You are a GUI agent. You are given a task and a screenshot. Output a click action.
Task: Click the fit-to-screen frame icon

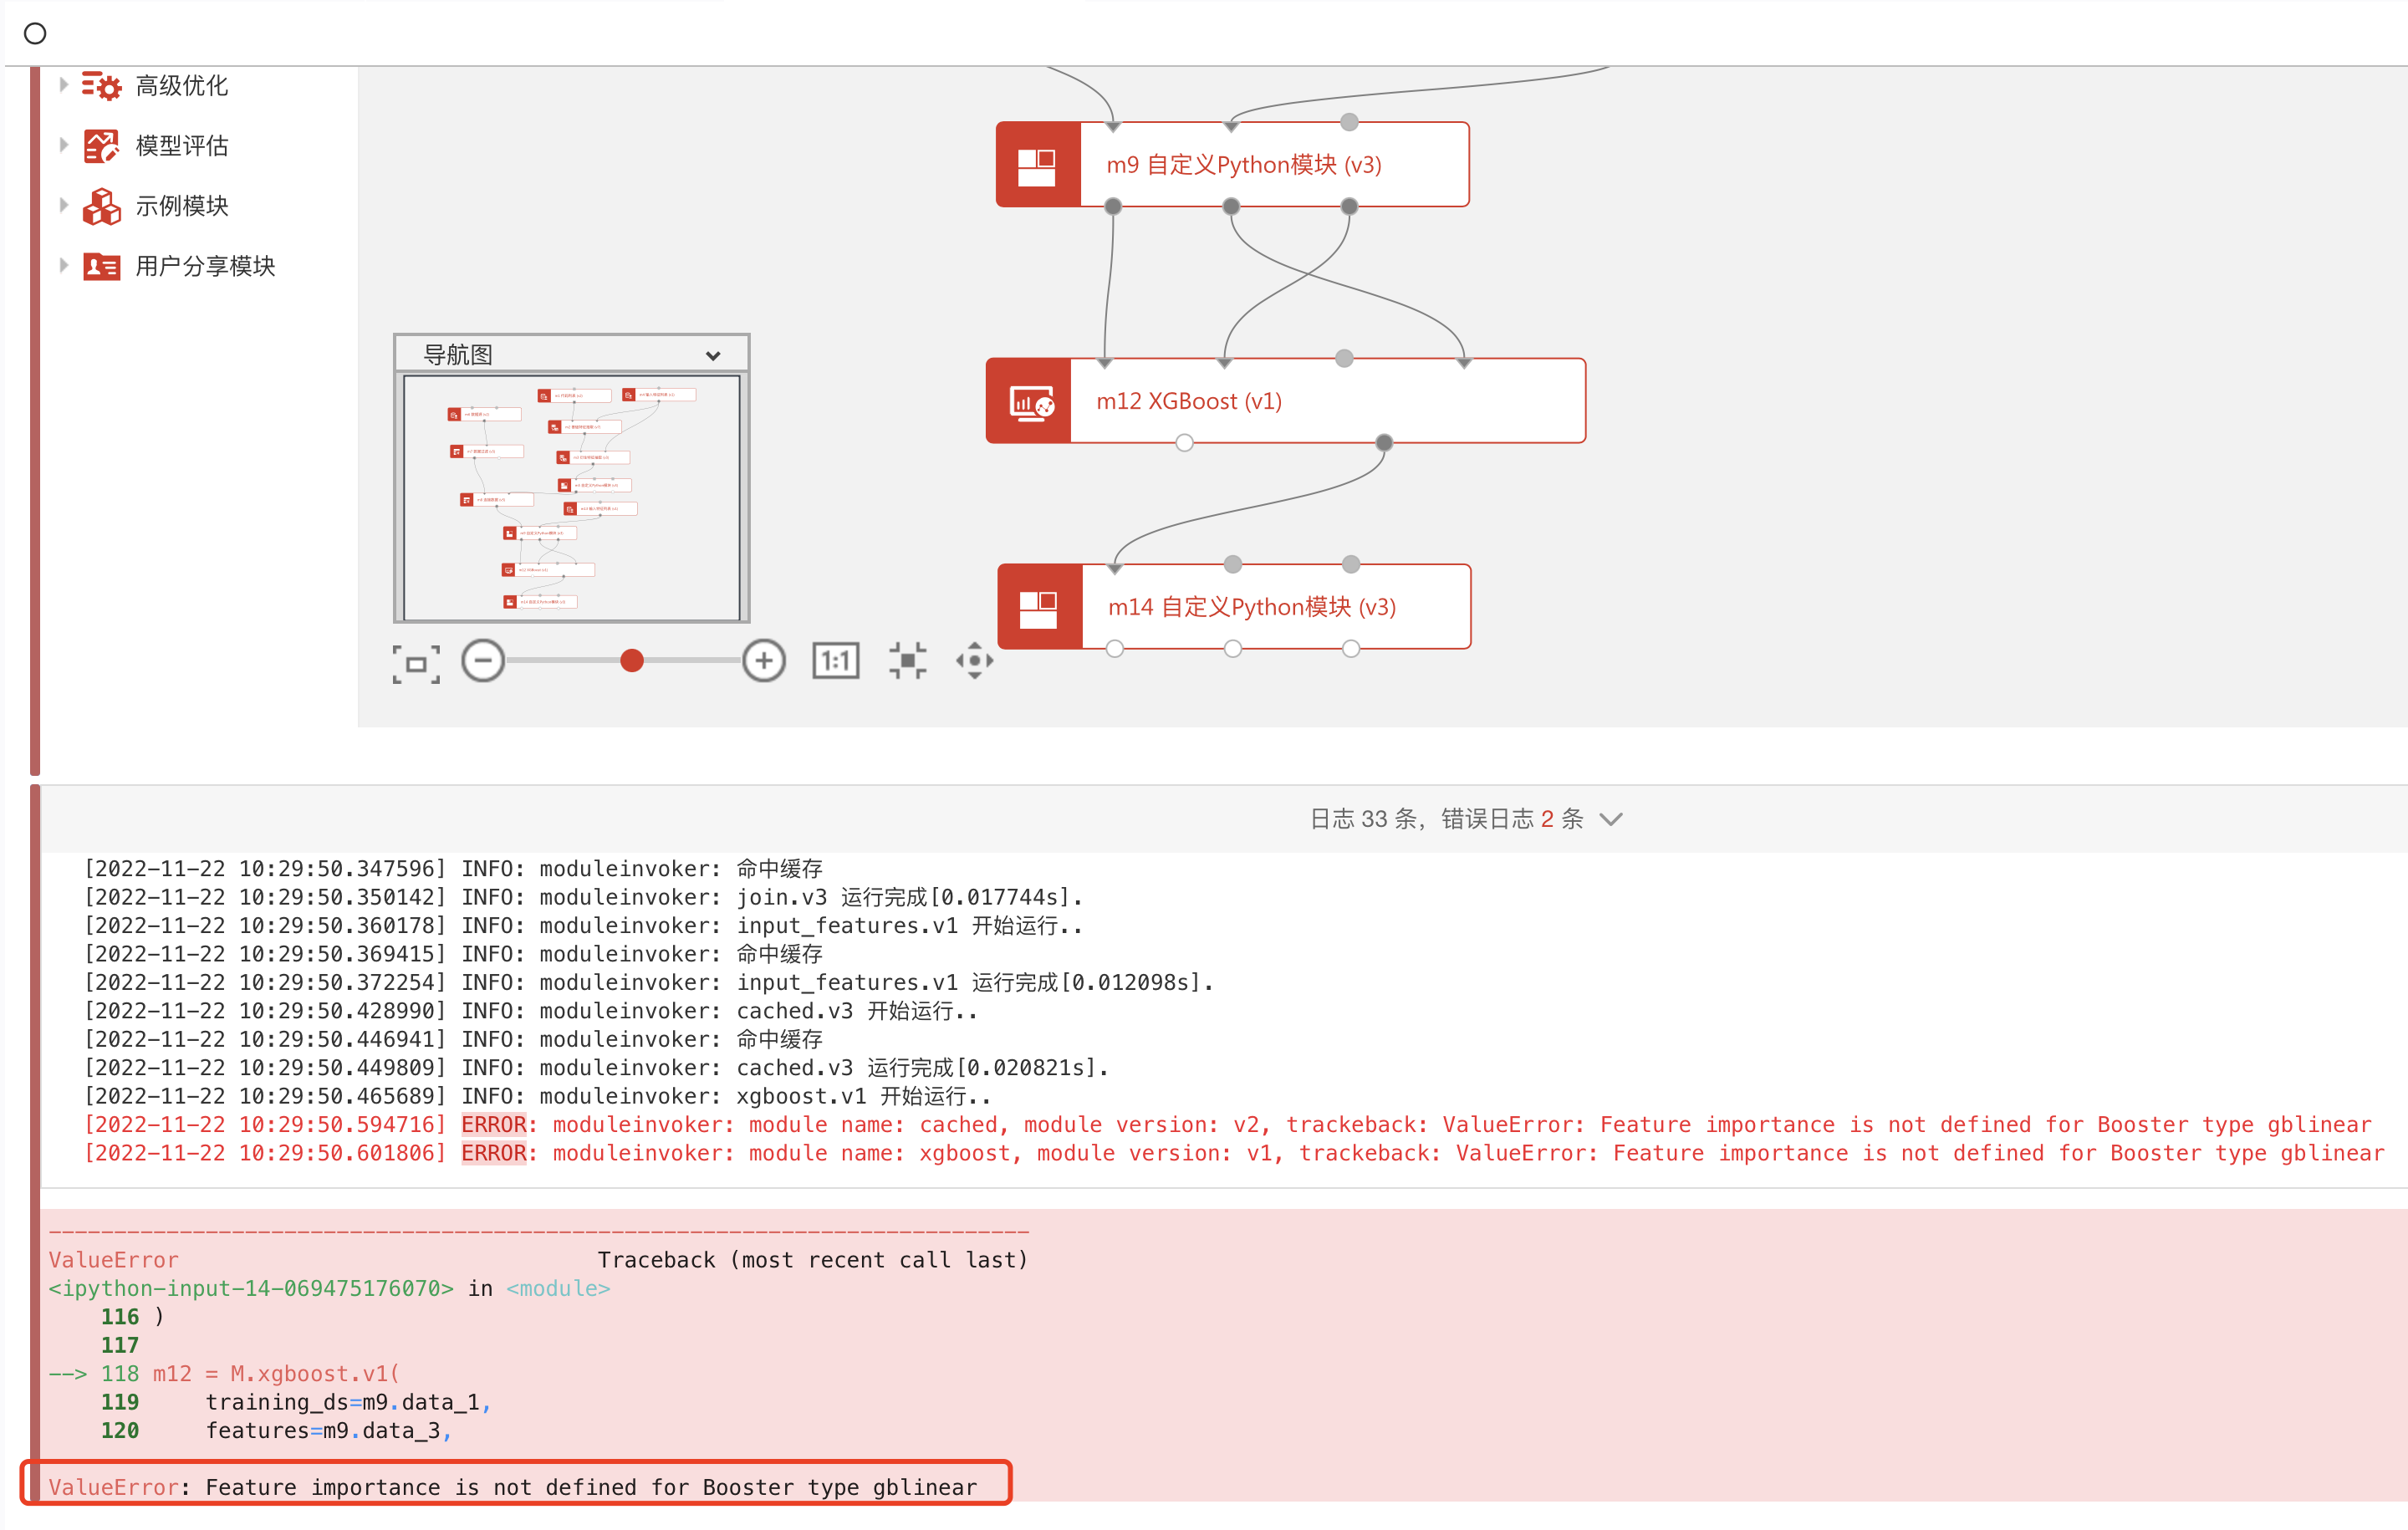click(416, 663)
